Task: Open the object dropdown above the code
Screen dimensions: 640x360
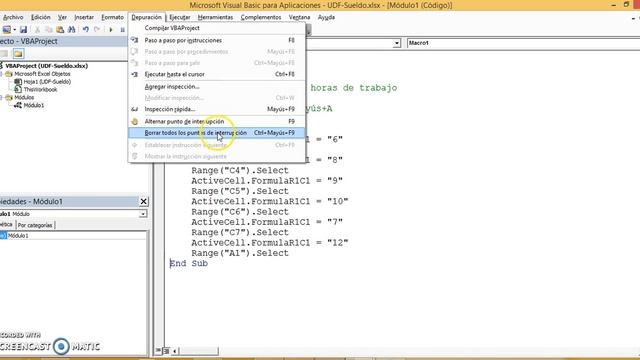Action: 396,43
